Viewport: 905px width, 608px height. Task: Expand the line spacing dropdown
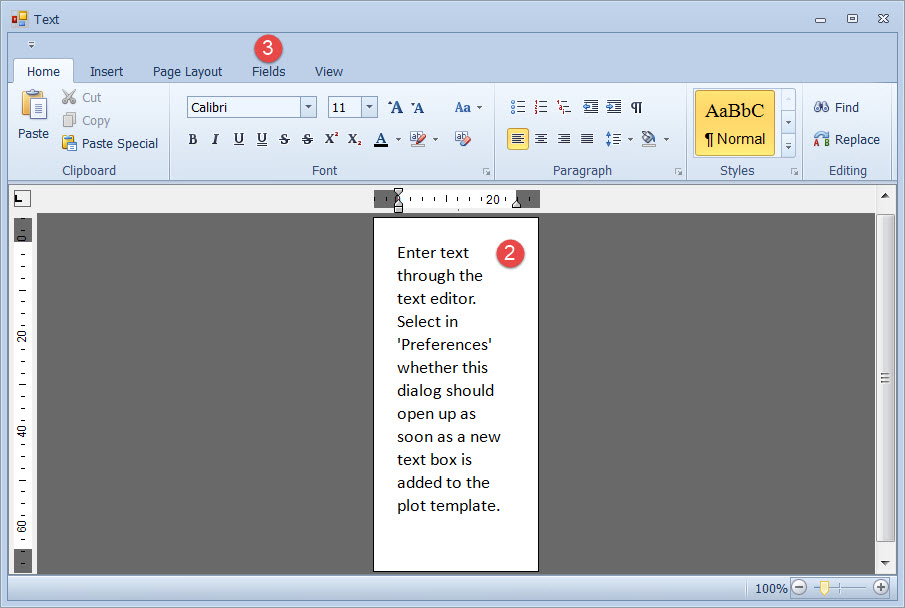[x=630, y=139]
